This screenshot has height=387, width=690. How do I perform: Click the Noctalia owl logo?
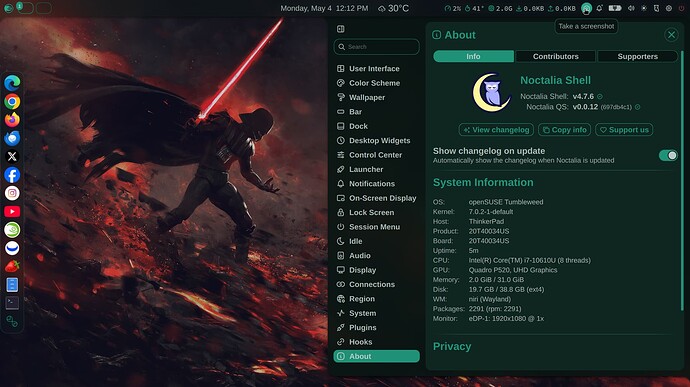pos(492,92)
